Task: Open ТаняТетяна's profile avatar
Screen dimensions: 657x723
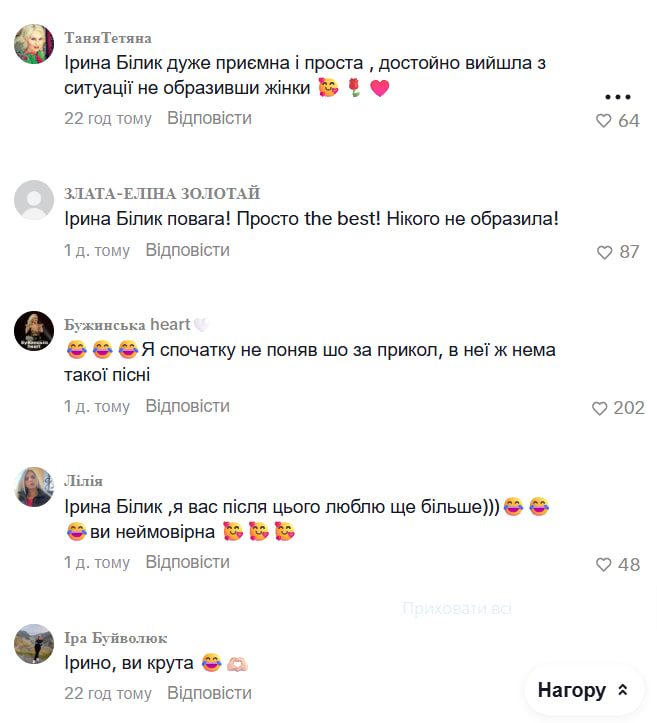Action: (x=34, y=44)
